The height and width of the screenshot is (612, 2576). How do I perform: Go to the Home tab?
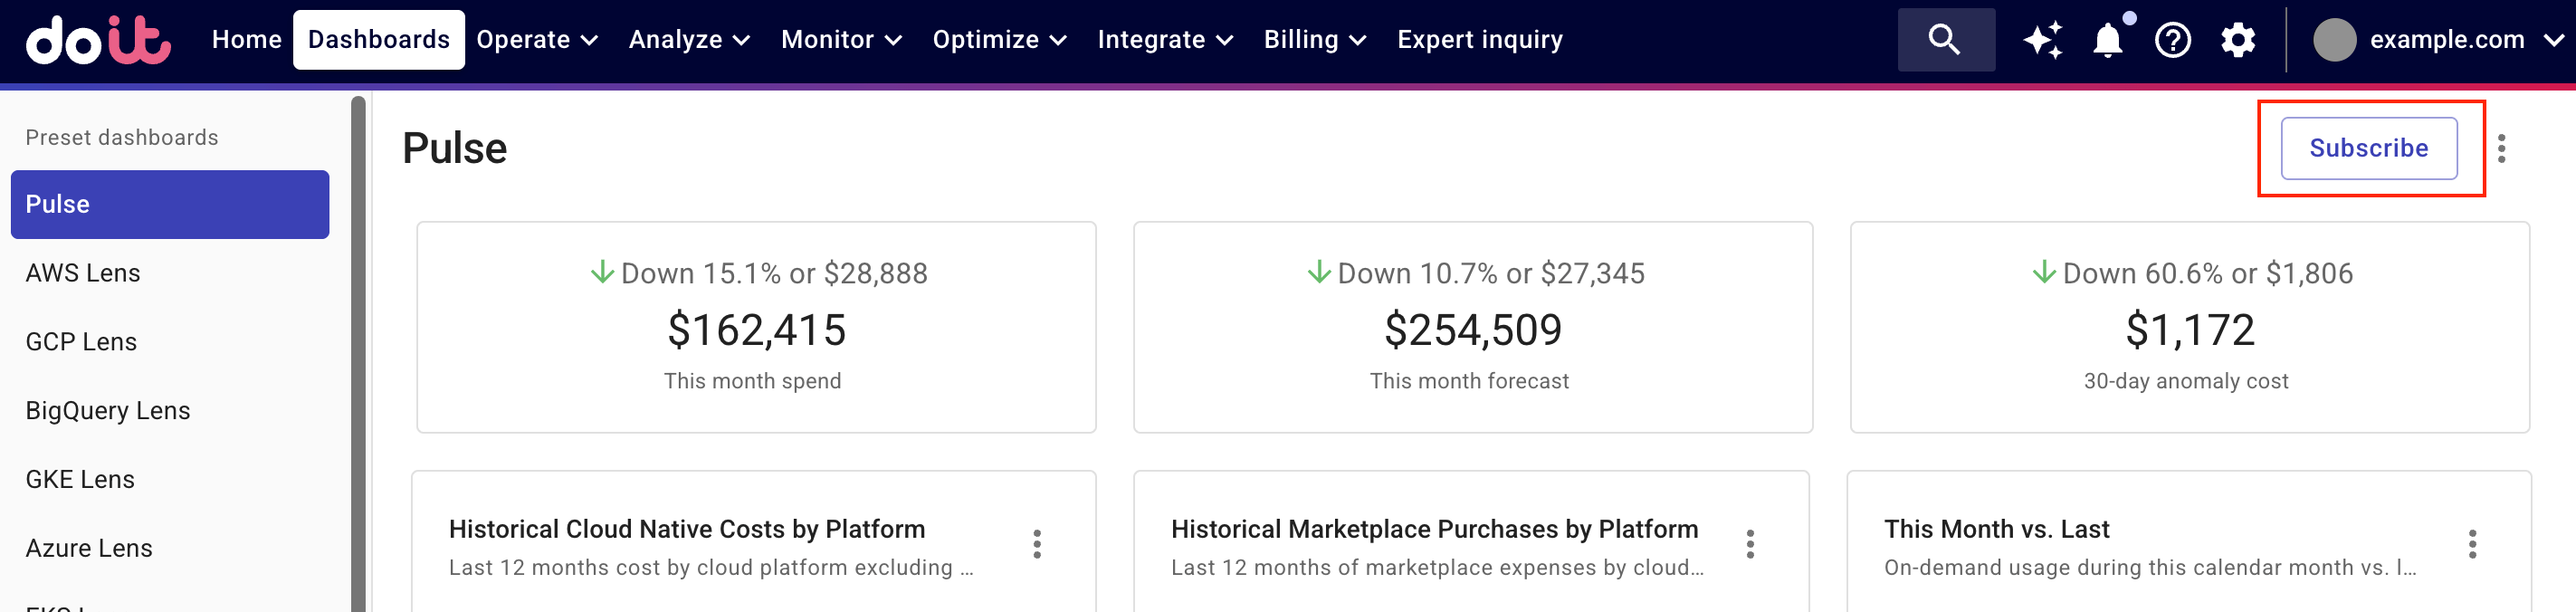click(247, 40)
